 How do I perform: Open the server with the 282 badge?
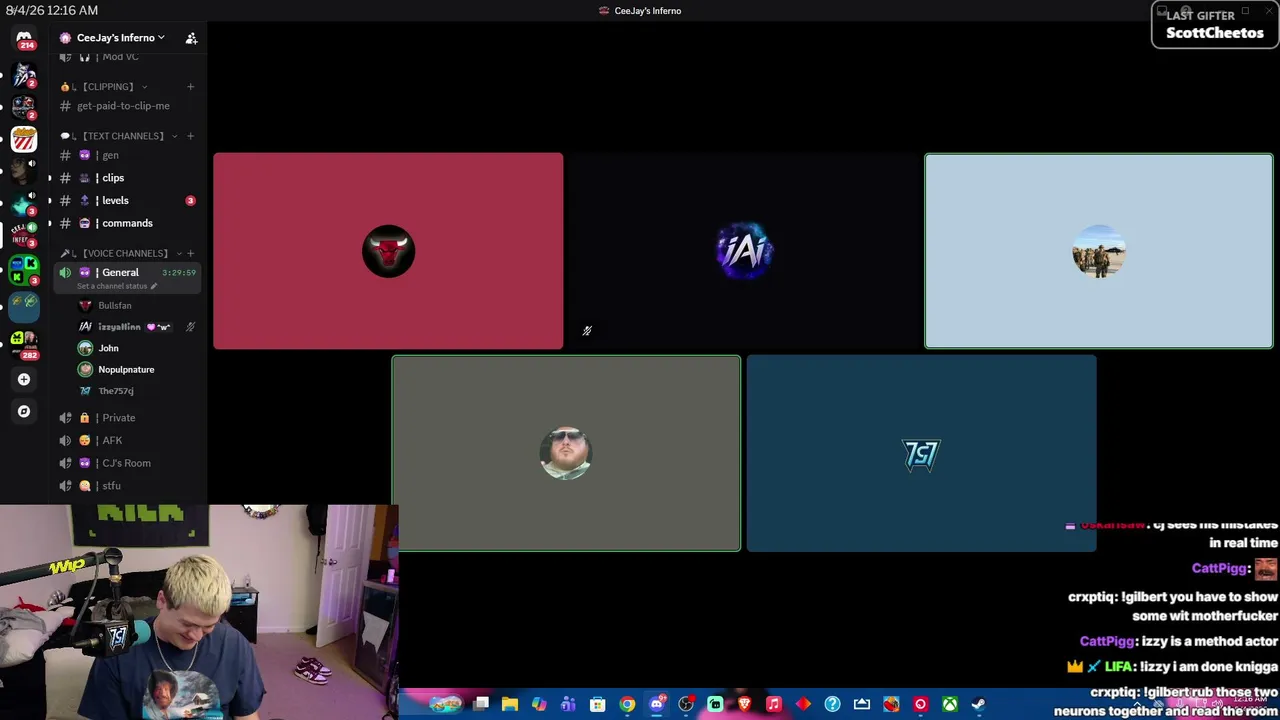[x=24, y=343]
